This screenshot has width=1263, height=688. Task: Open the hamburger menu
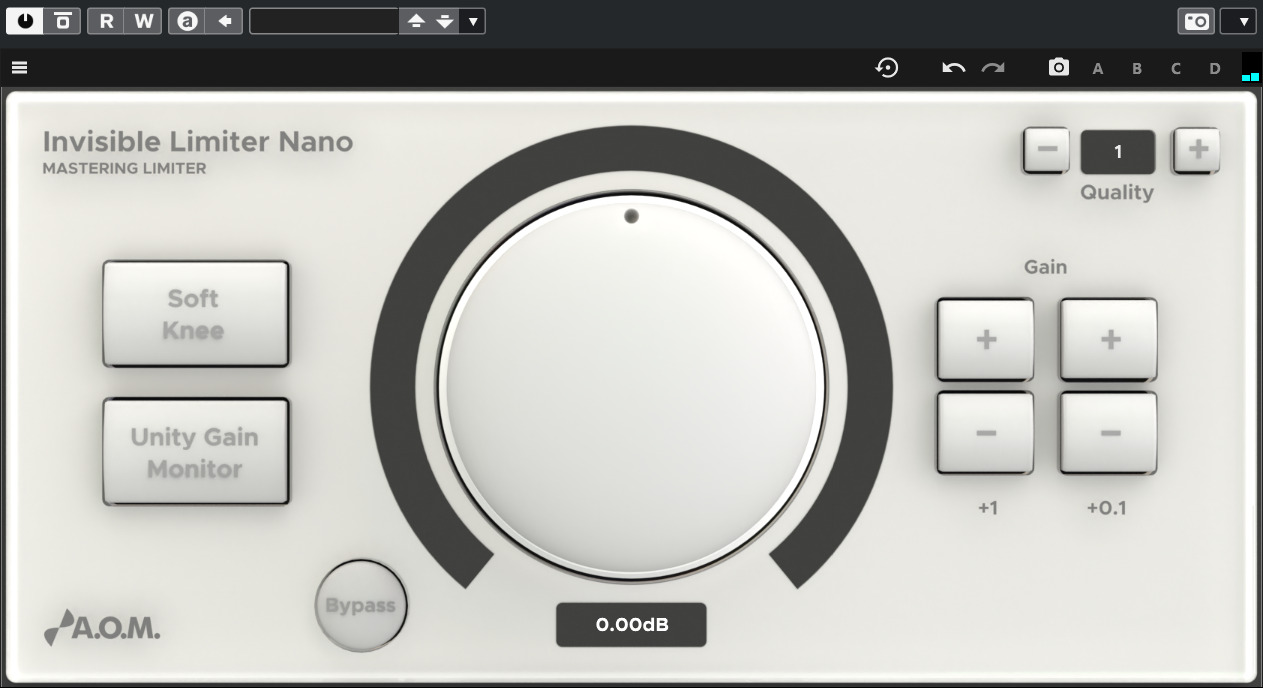pyautogui.click(x=19, y=68)
